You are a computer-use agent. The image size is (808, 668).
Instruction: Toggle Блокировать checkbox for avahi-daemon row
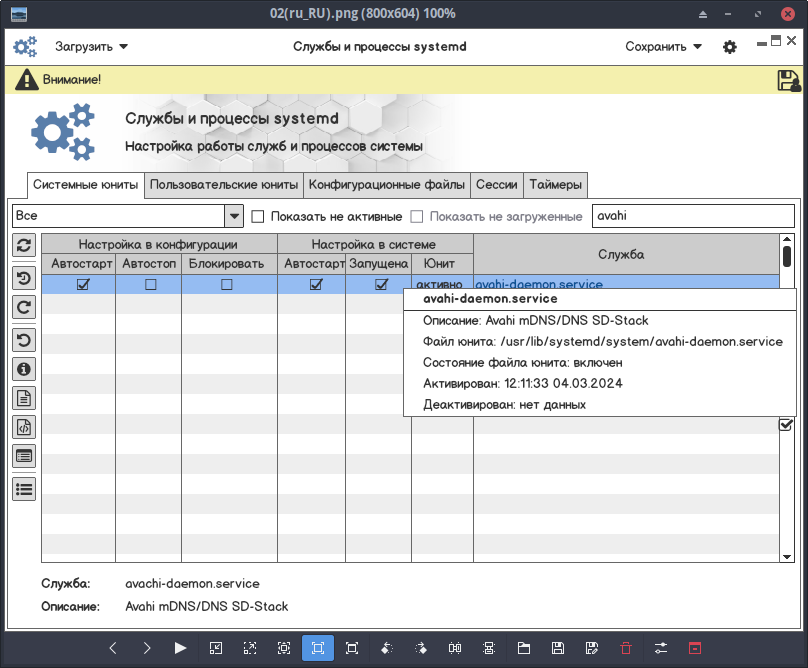tap(227, 284)
